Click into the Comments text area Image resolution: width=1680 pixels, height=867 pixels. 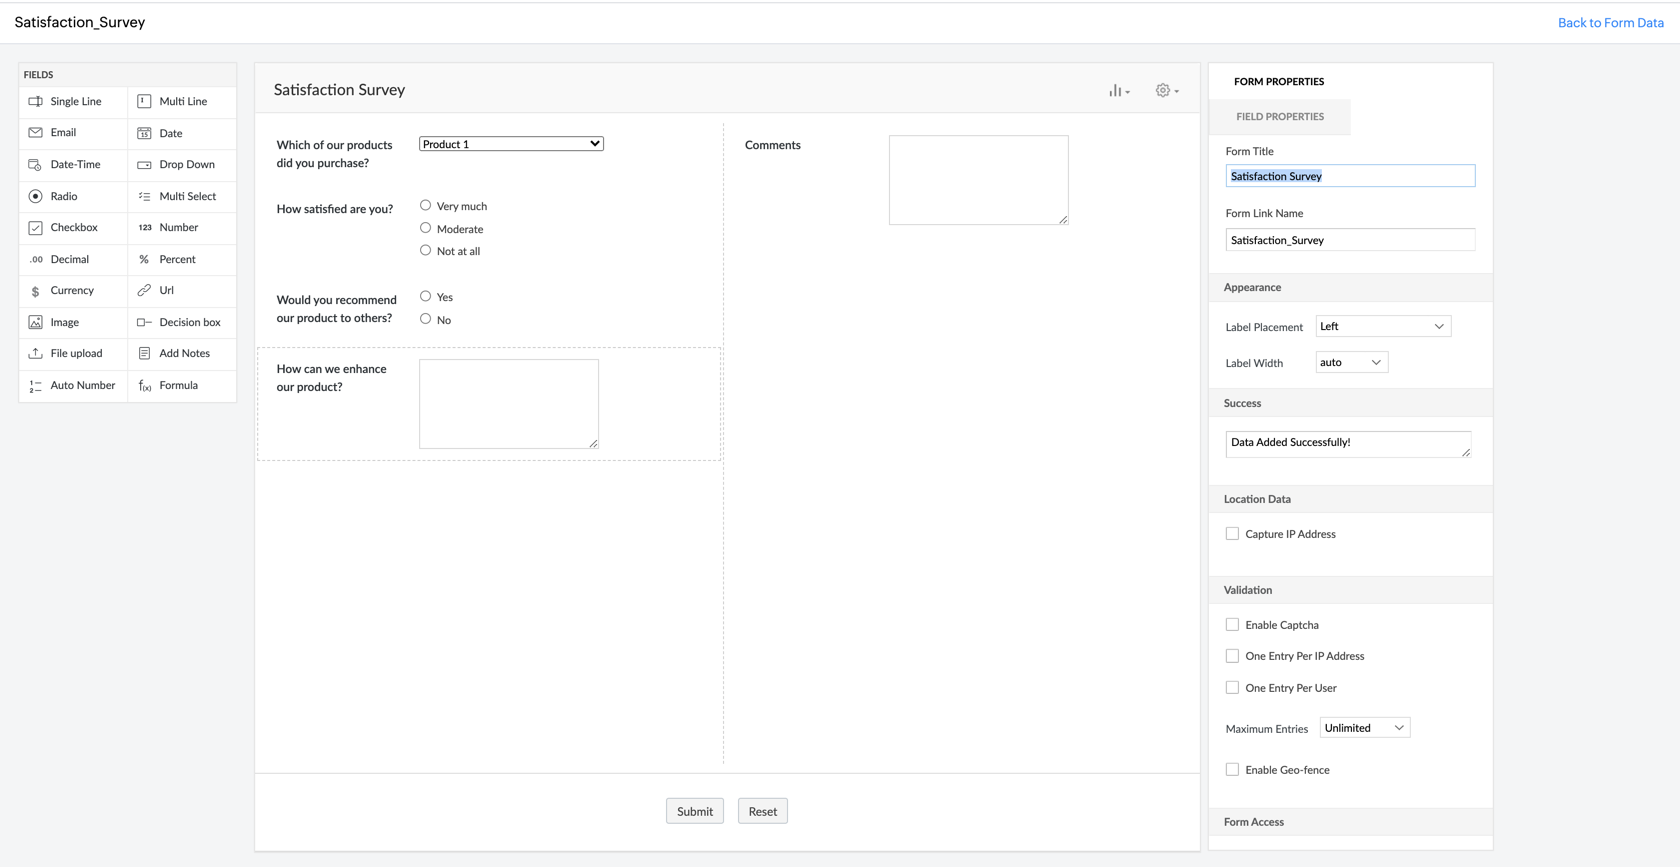click(x=979, y=180)
